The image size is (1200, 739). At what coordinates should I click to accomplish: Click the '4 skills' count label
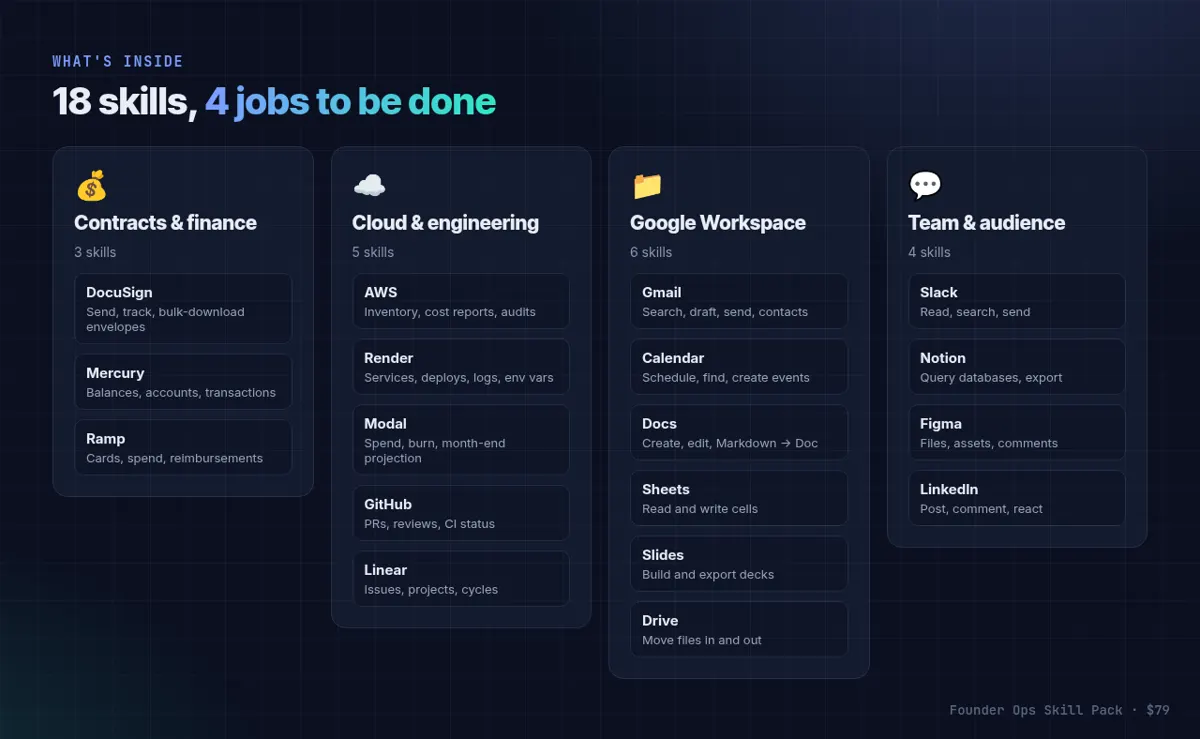tap(929, 252)
